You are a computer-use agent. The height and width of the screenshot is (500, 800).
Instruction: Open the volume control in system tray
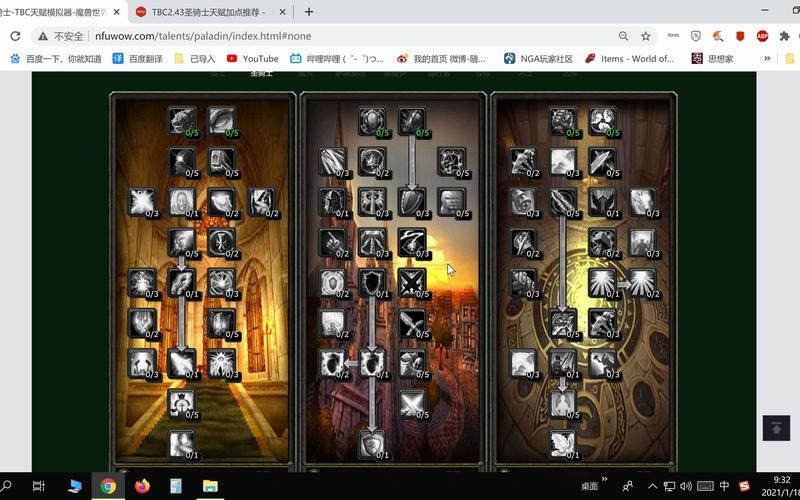(x=686, y=486)
